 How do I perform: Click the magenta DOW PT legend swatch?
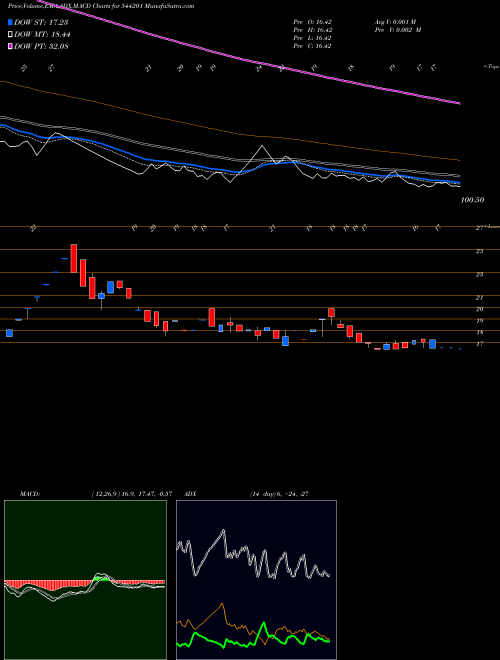10,46
